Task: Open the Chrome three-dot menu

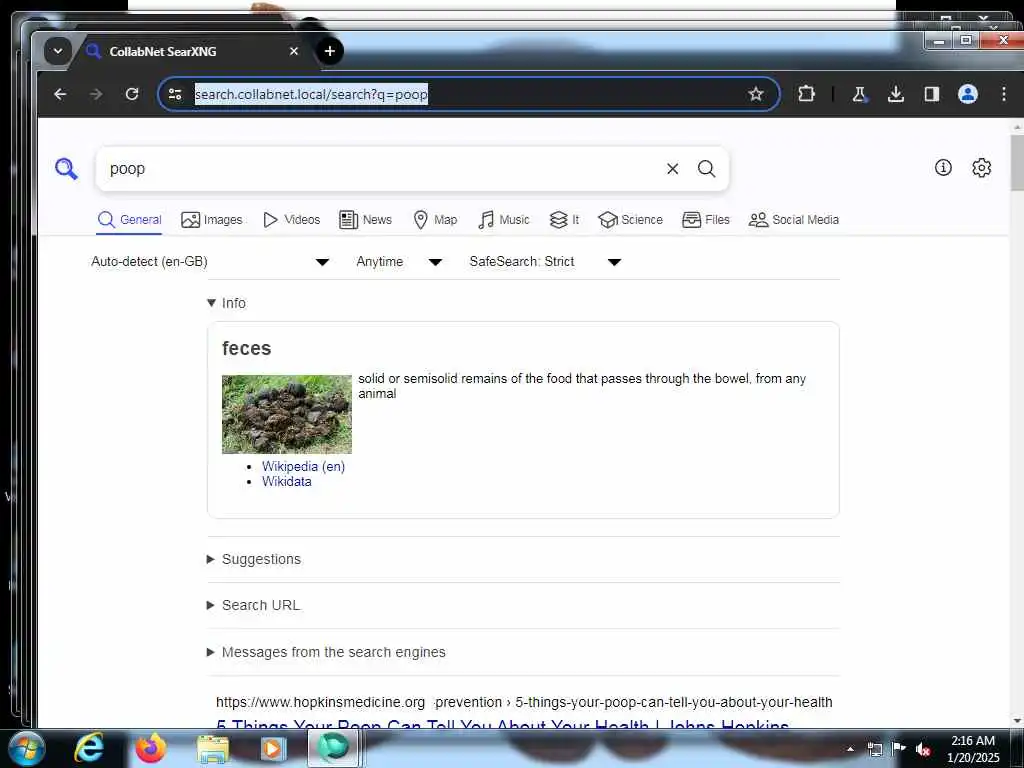Action: click(x=1004, y=94)
